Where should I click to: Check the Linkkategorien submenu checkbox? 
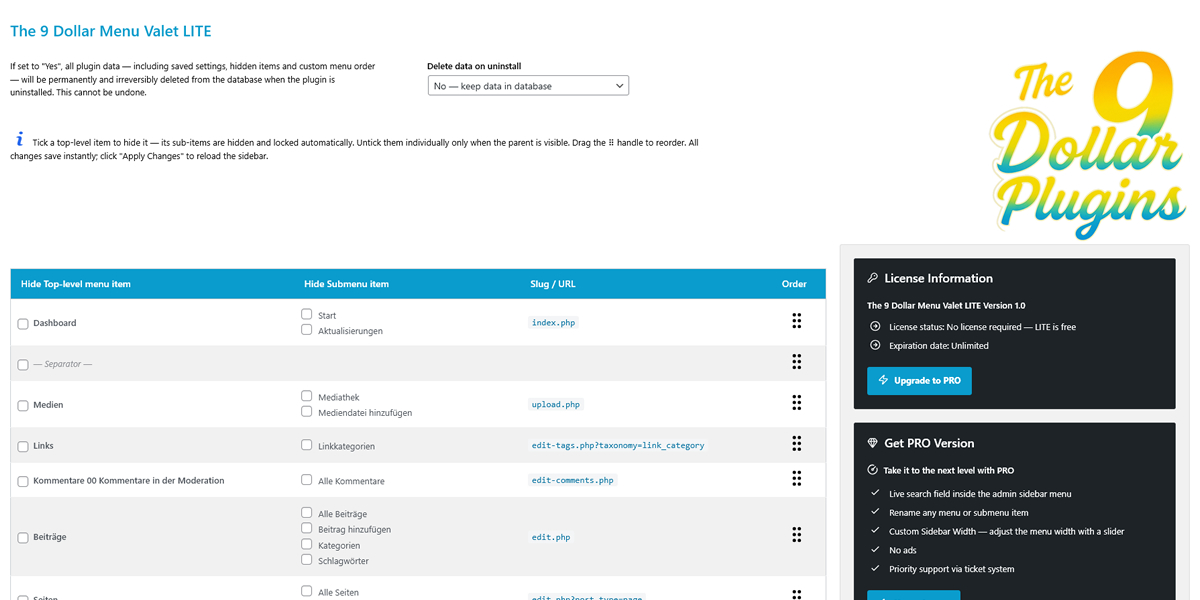(x=307, y=445)
